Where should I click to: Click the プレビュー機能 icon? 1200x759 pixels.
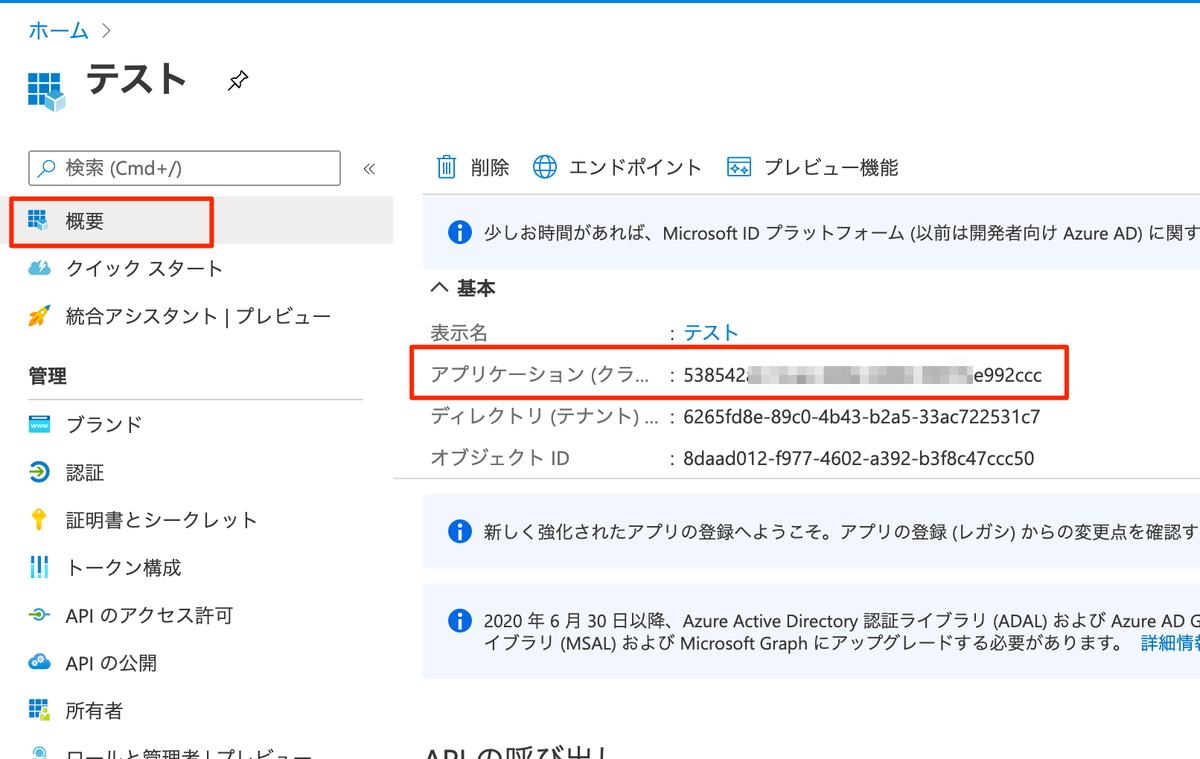739,167
